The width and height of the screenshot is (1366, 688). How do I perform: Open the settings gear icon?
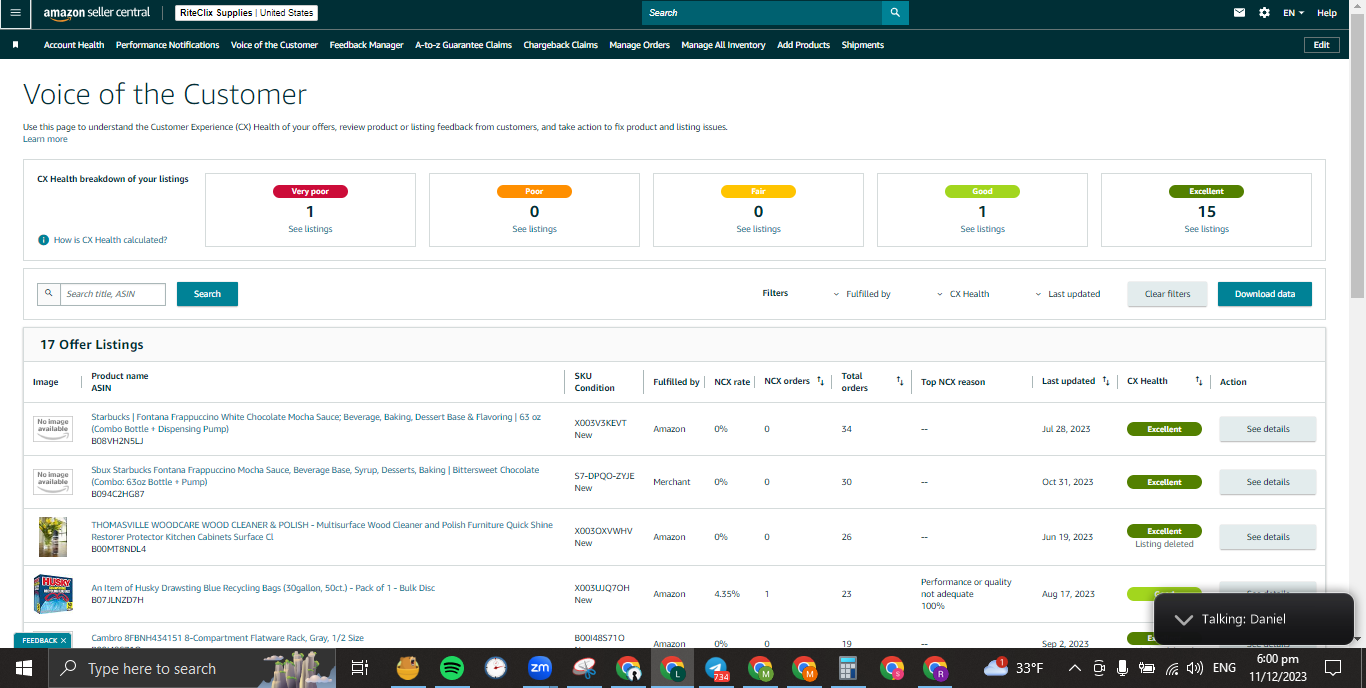pyautogui.click(x=1264, y=13)
